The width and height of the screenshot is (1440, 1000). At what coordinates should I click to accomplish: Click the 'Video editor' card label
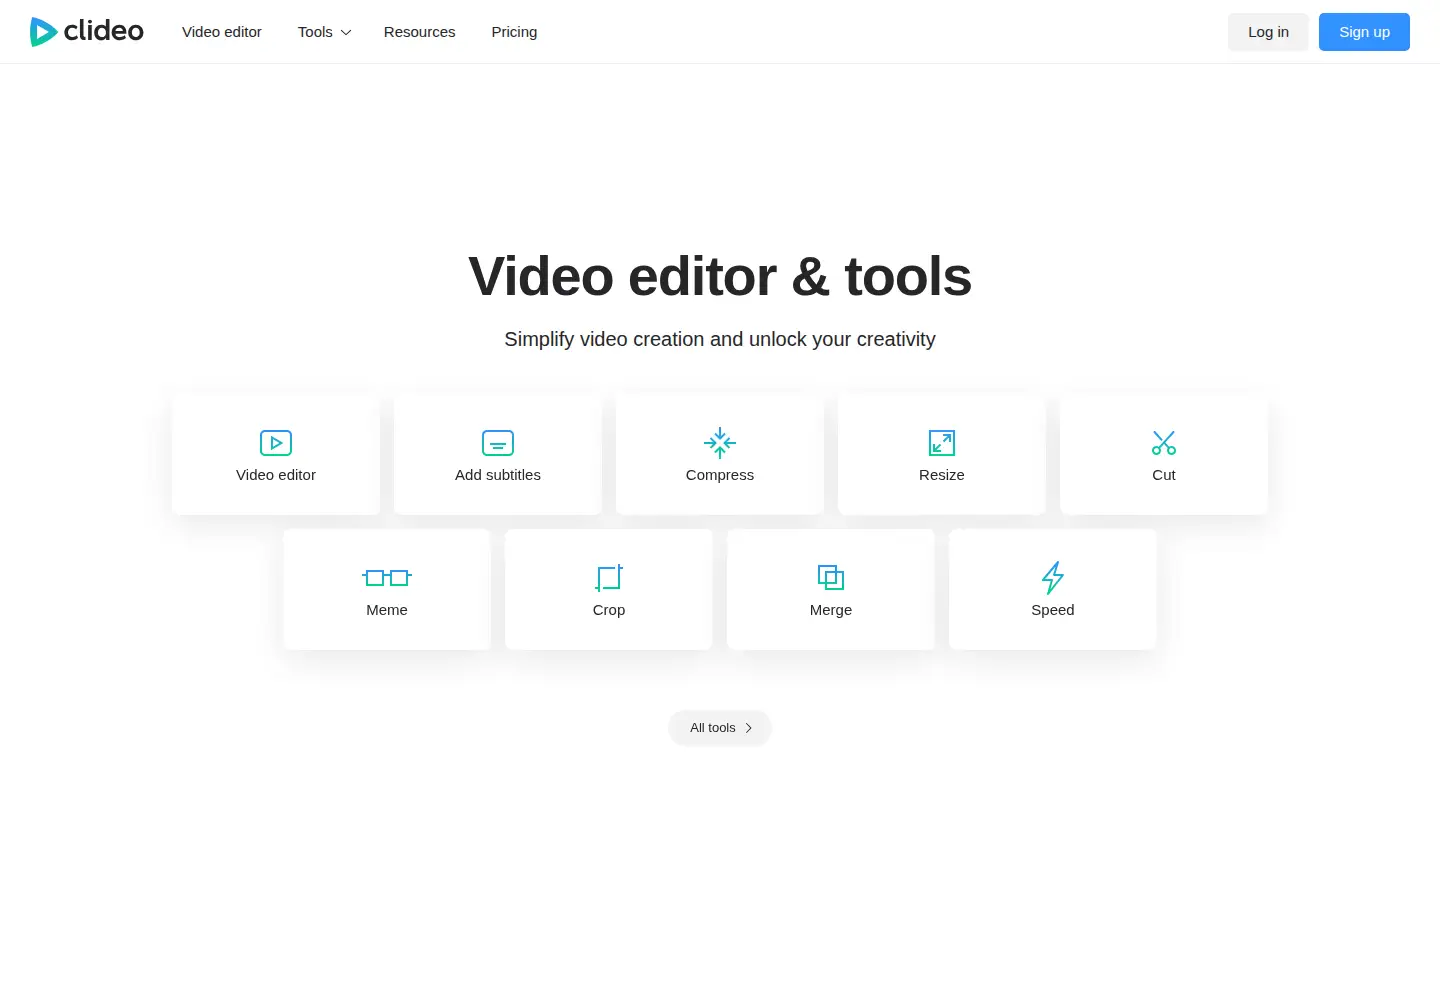(x=276, y=475)
